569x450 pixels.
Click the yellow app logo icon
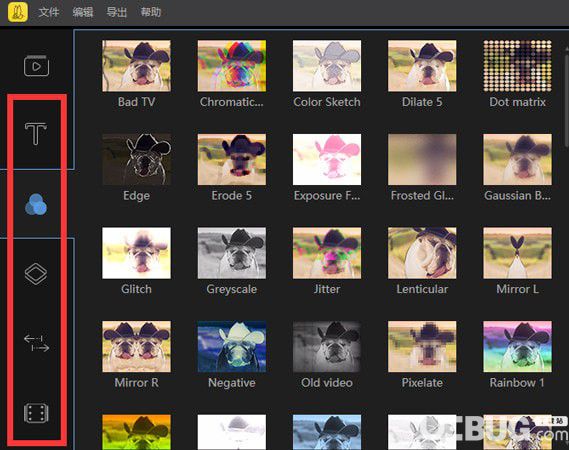click(x=18, y=12)
